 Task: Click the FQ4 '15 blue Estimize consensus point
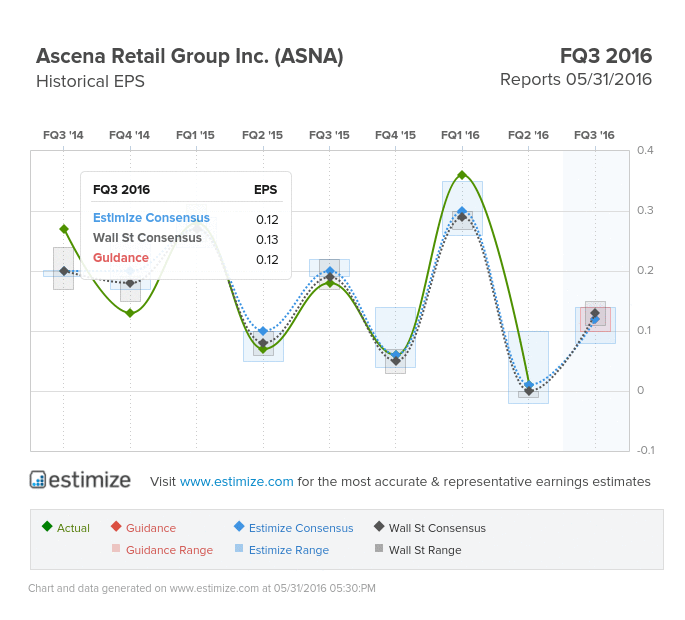(396, 355)
